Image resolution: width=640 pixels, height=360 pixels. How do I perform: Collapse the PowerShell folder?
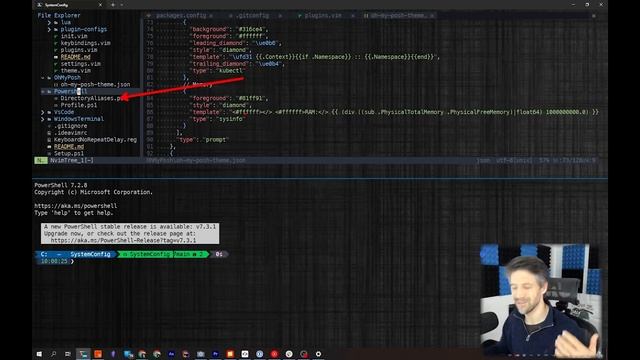42,91
